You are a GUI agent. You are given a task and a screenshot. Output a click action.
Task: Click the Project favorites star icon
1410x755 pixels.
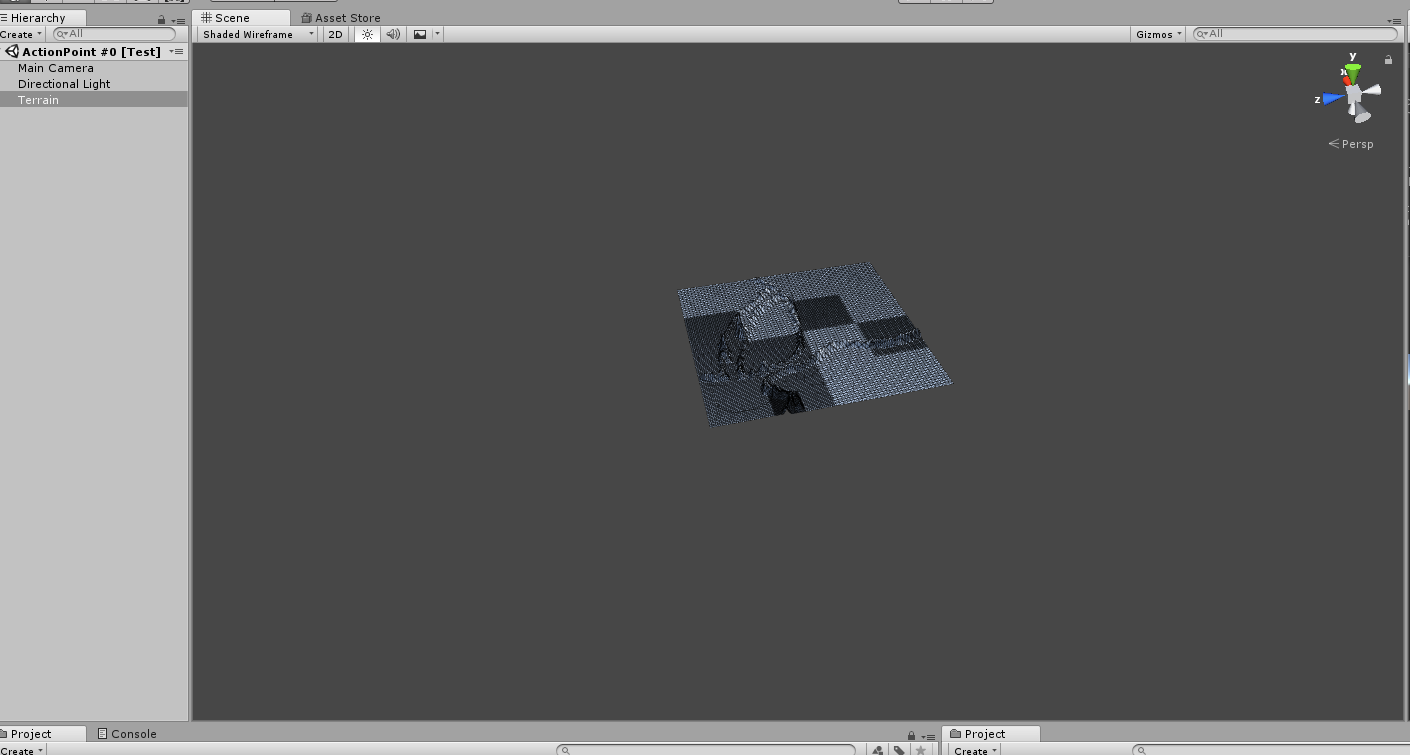(x=921, y=750)
